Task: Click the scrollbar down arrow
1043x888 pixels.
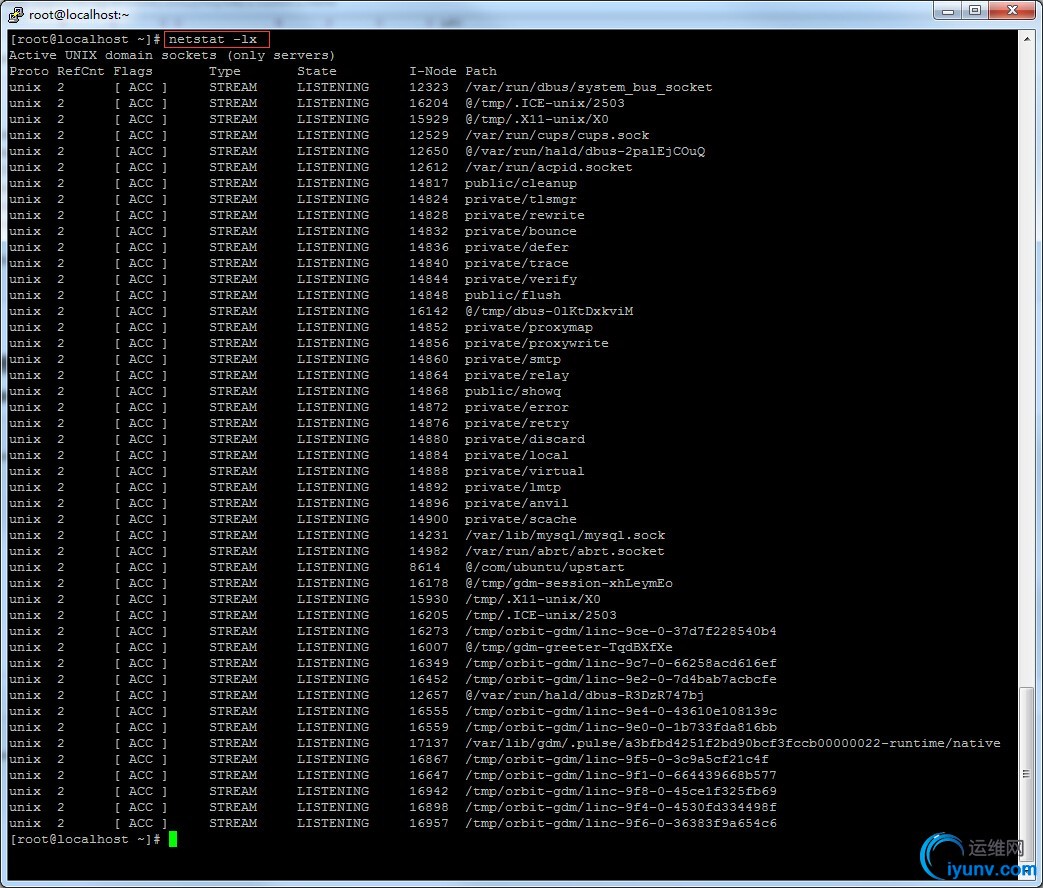Action: point(1027,872)
